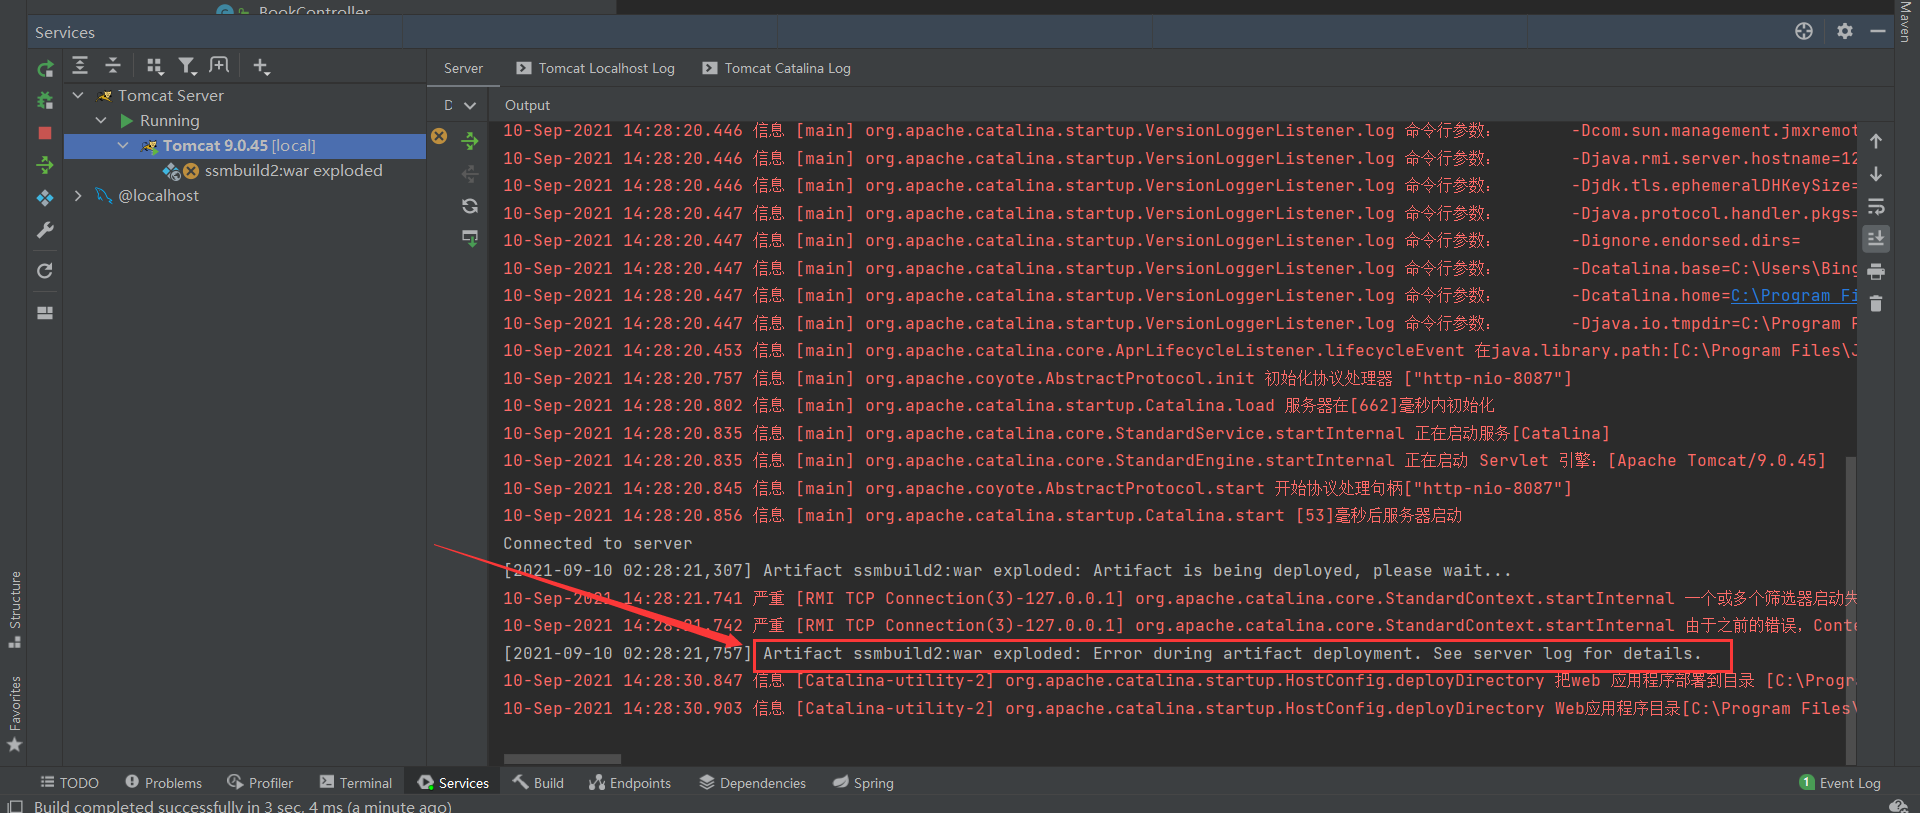
Task: Open the TODO tool window
Action: point(69,783)
